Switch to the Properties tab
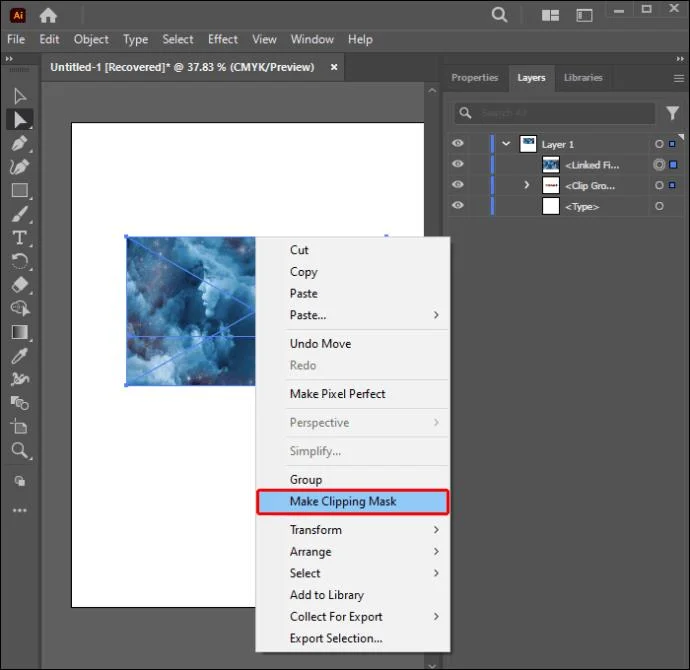Viewport: 690px width, 670px height. point(474,78)
